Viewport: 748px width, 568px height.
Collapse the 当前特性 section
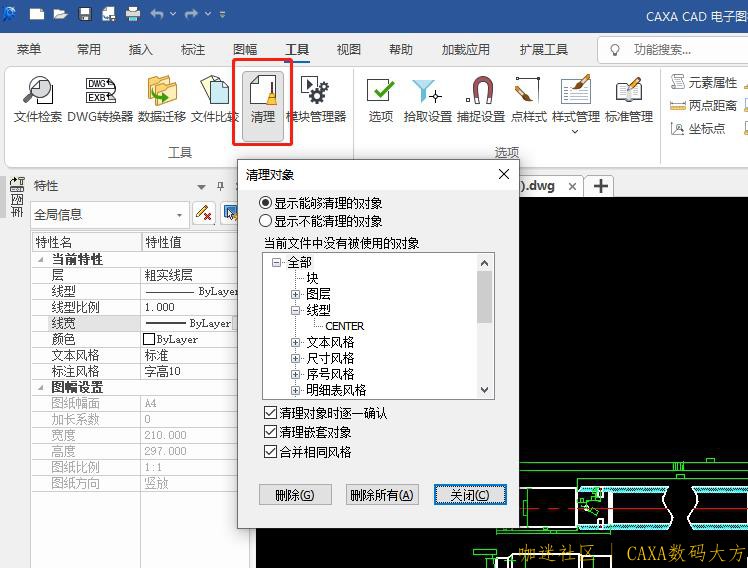[x=41, y=260]
